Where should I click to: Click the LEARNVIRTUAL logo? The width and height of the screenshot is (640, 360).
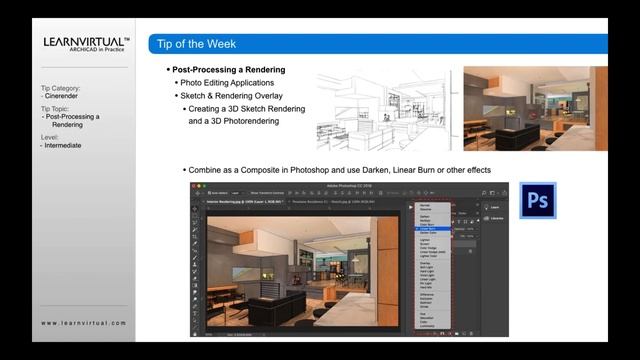87,44
